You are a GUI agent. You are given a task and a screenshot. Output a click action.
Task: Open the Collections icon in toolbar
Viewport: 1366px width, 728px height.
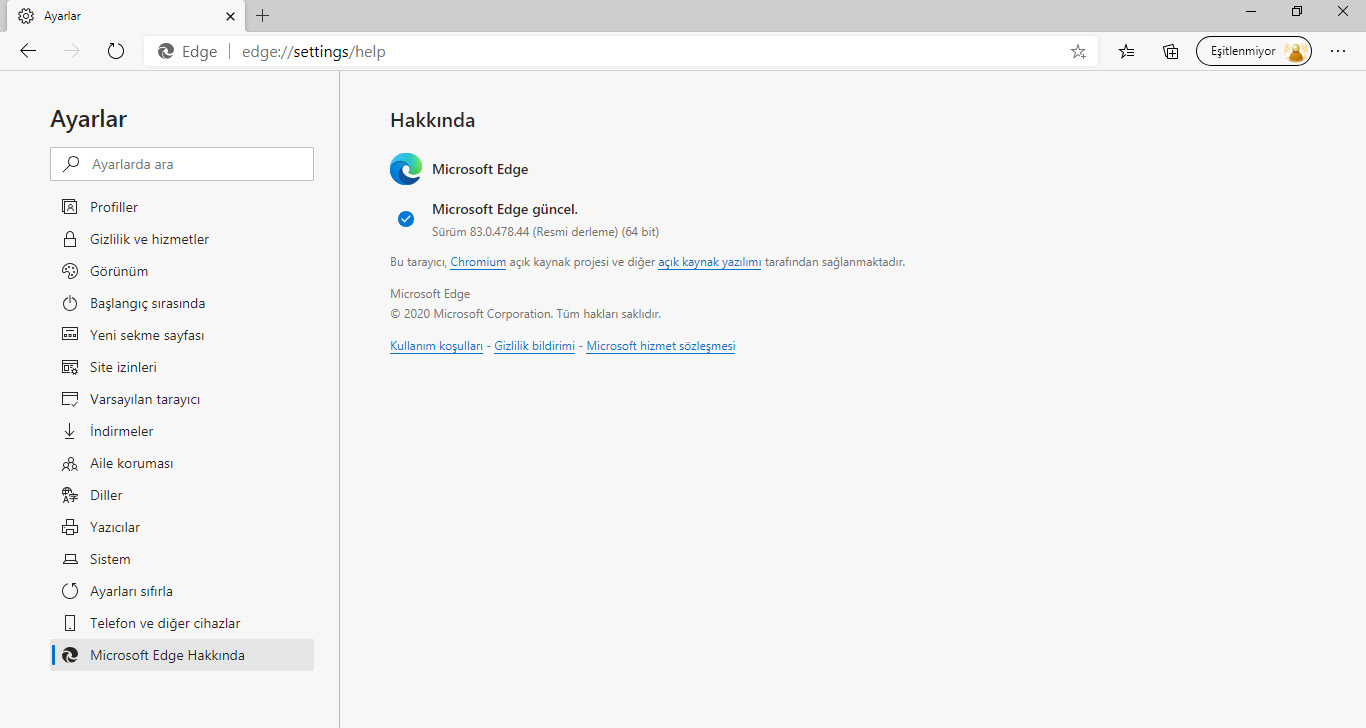1171,52
